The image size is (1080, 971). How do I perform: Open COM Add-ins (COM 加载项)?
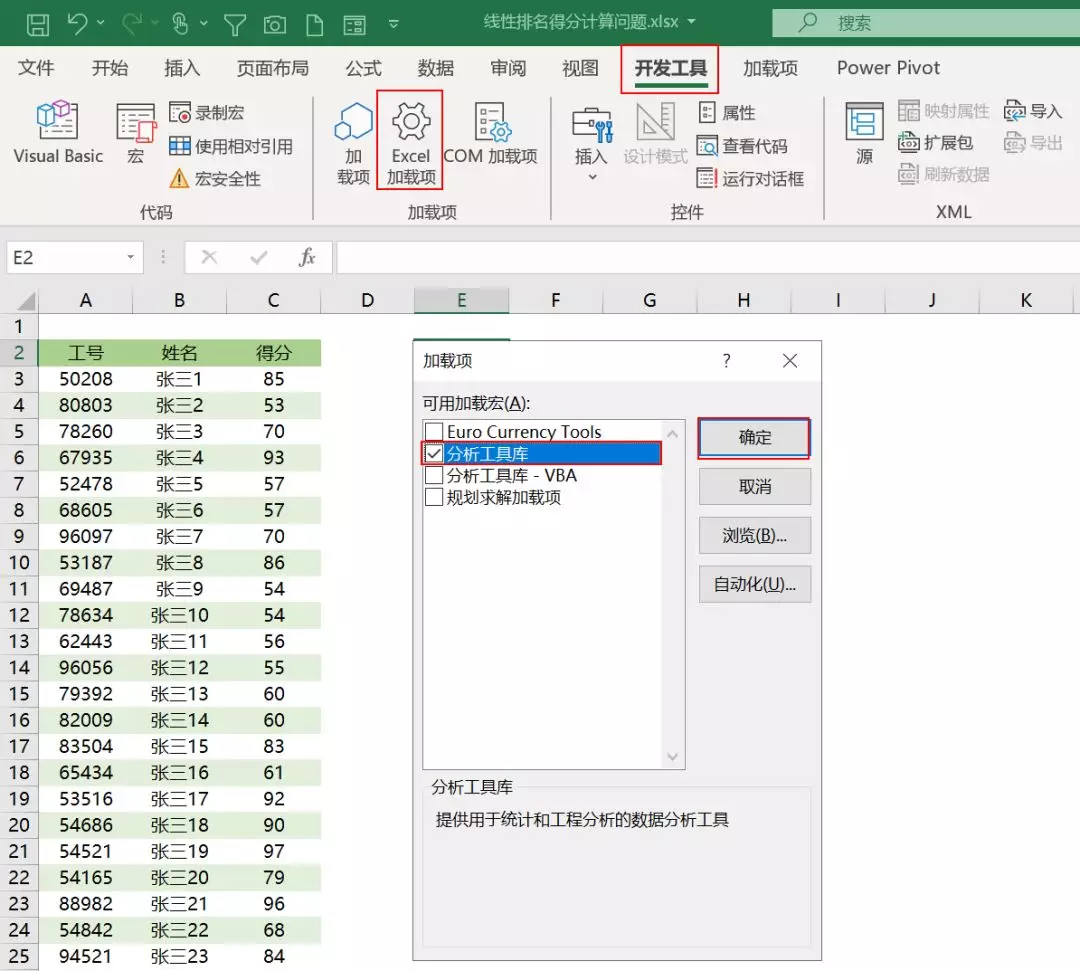tap(490, 133)
